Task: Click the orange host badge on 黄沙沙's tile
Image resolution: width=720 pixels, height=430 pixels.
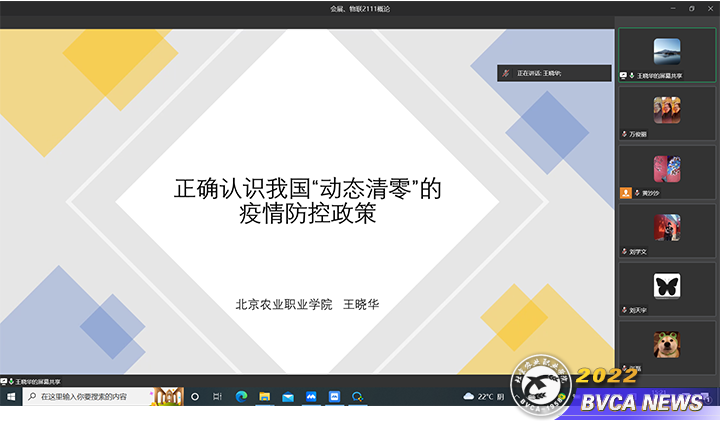Action: click(626, 192)
